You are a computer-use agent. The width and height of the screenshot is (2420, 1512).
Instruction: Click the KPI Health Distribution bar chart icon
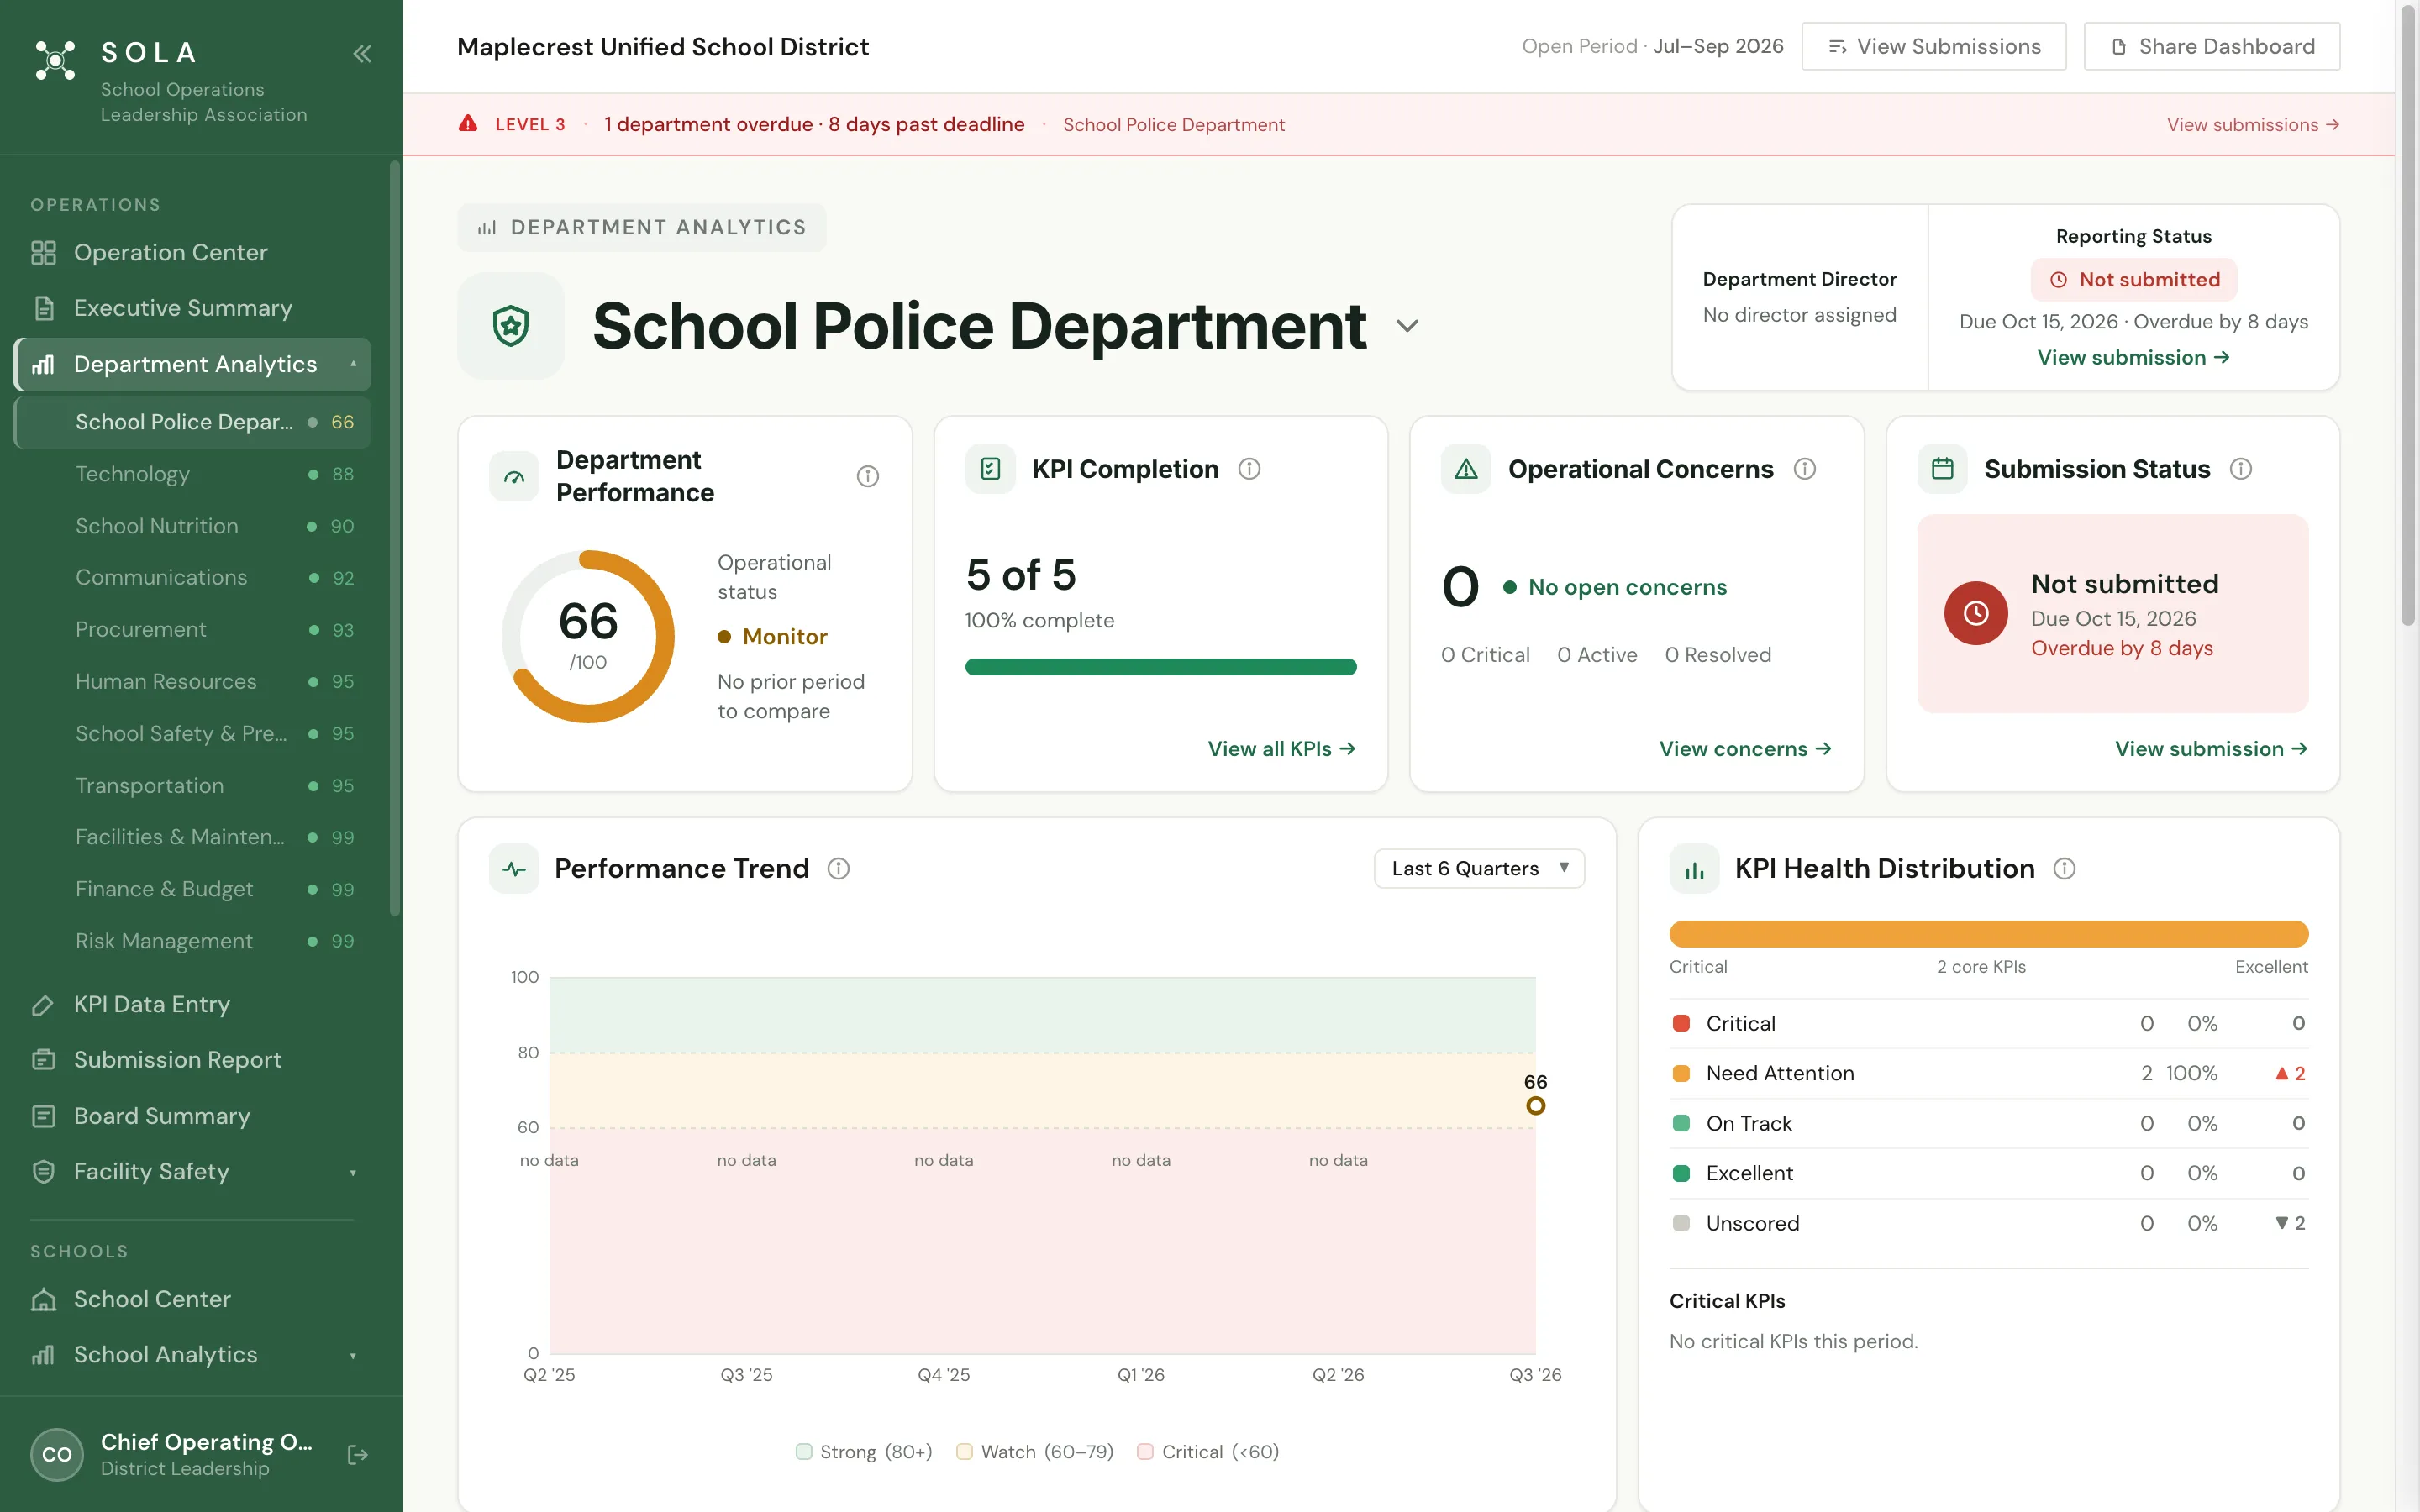click(x=1694, y=869)
